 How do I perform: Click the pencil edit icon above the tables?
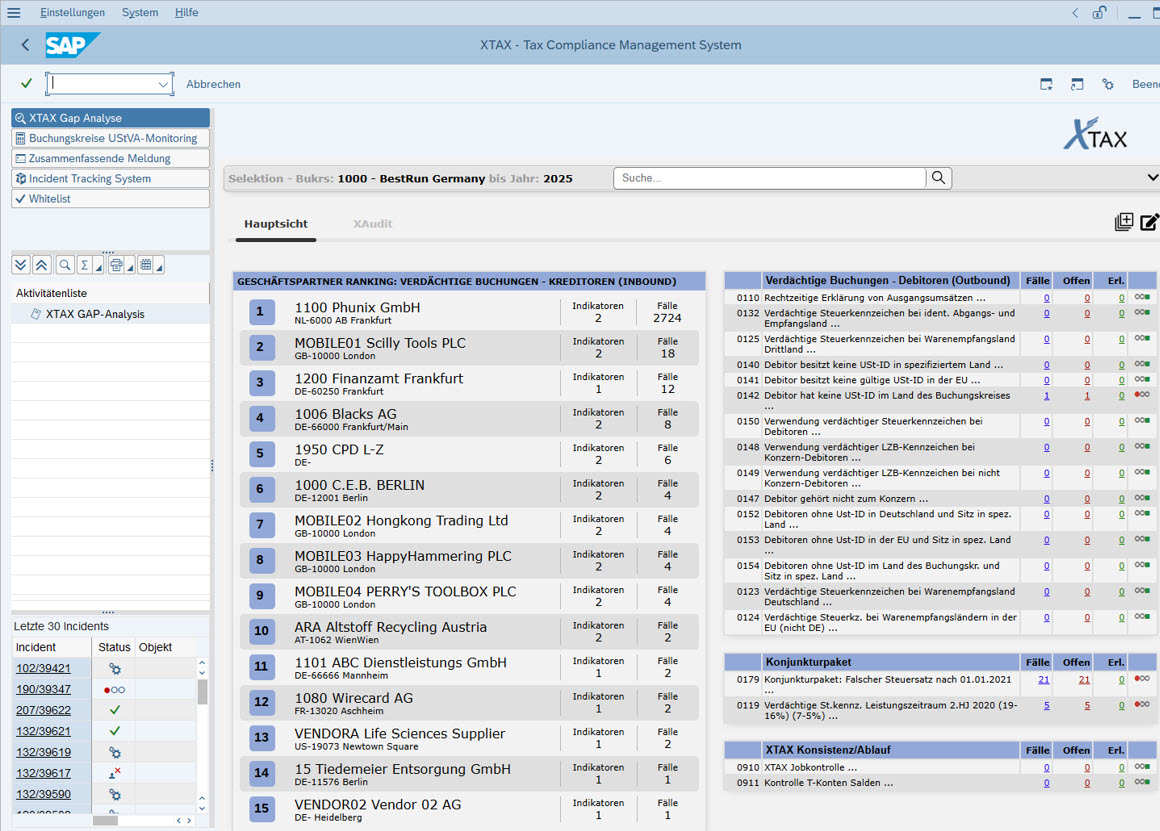[1150, 222]
